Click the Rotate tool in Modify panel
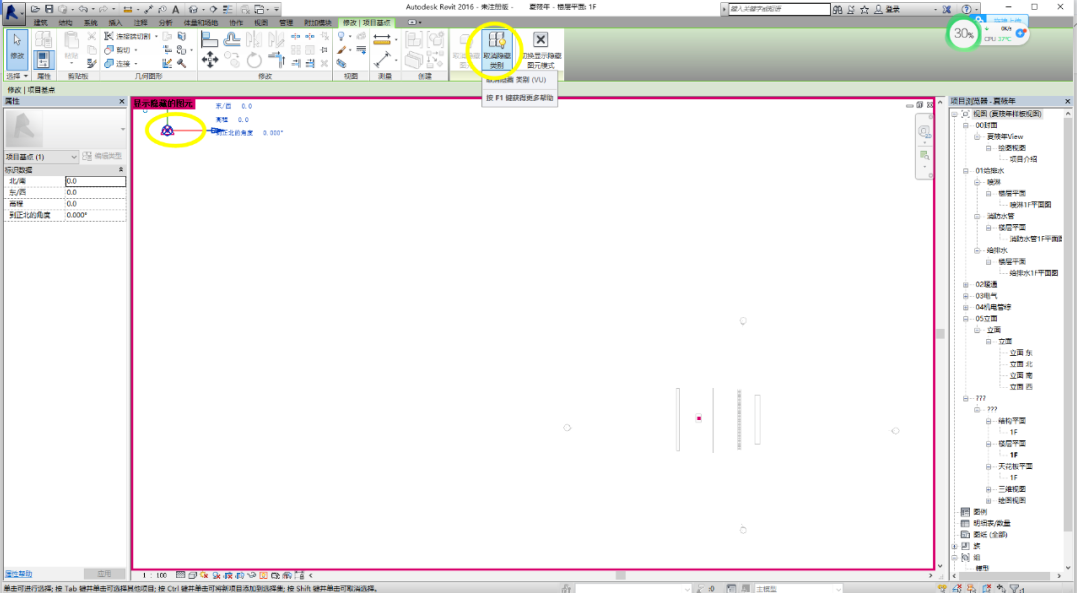 coord(254,61)
